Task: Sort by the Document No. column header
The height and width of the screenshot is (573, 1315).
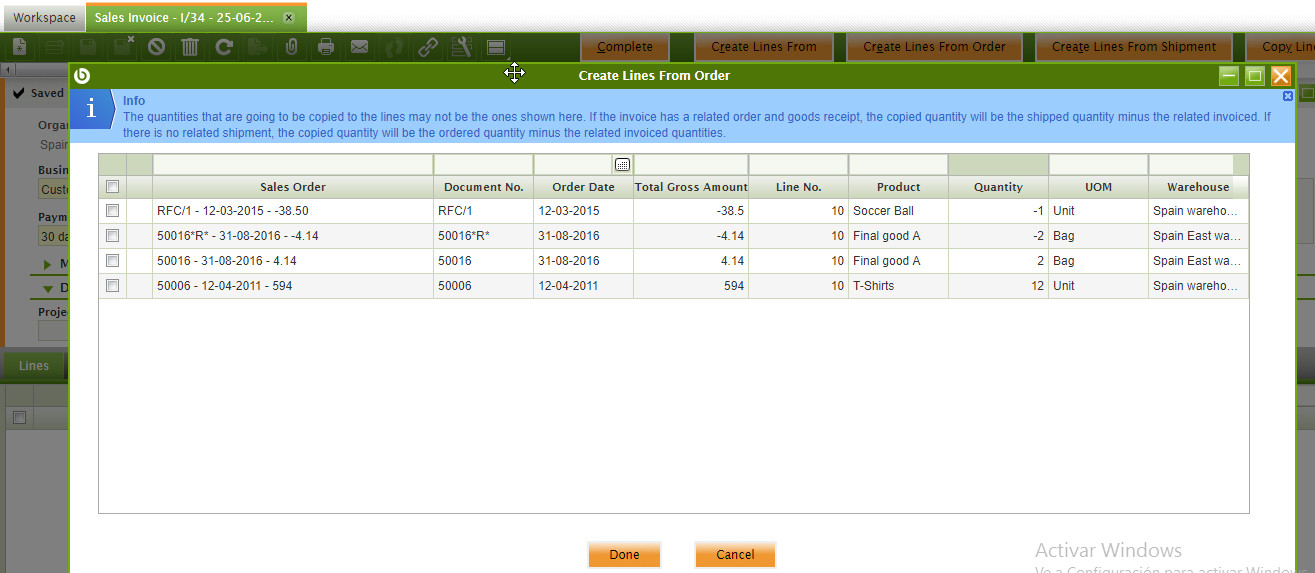Action: (x=484, y=187)
